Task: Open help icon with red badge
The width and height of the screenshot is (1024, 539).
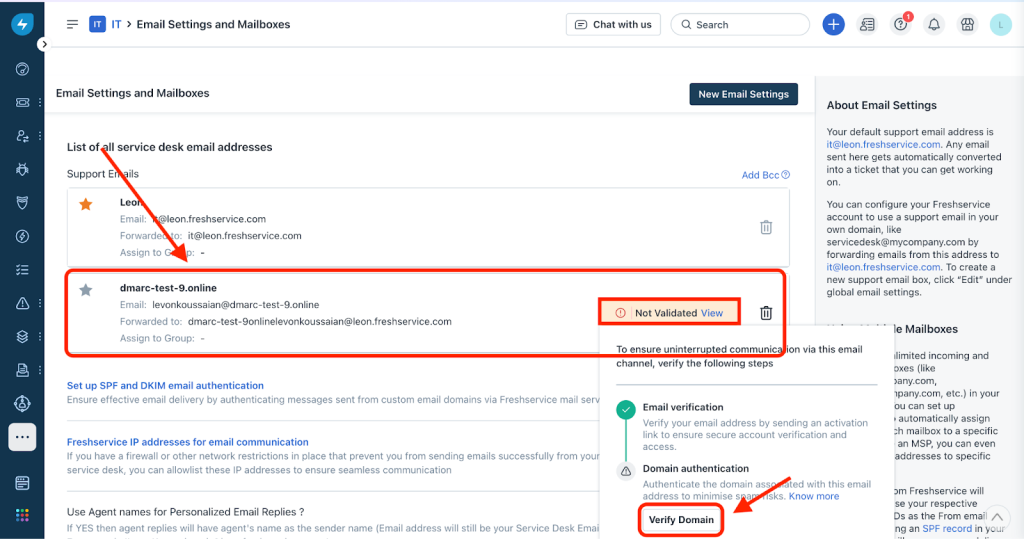Action: (x=900, y=24)
